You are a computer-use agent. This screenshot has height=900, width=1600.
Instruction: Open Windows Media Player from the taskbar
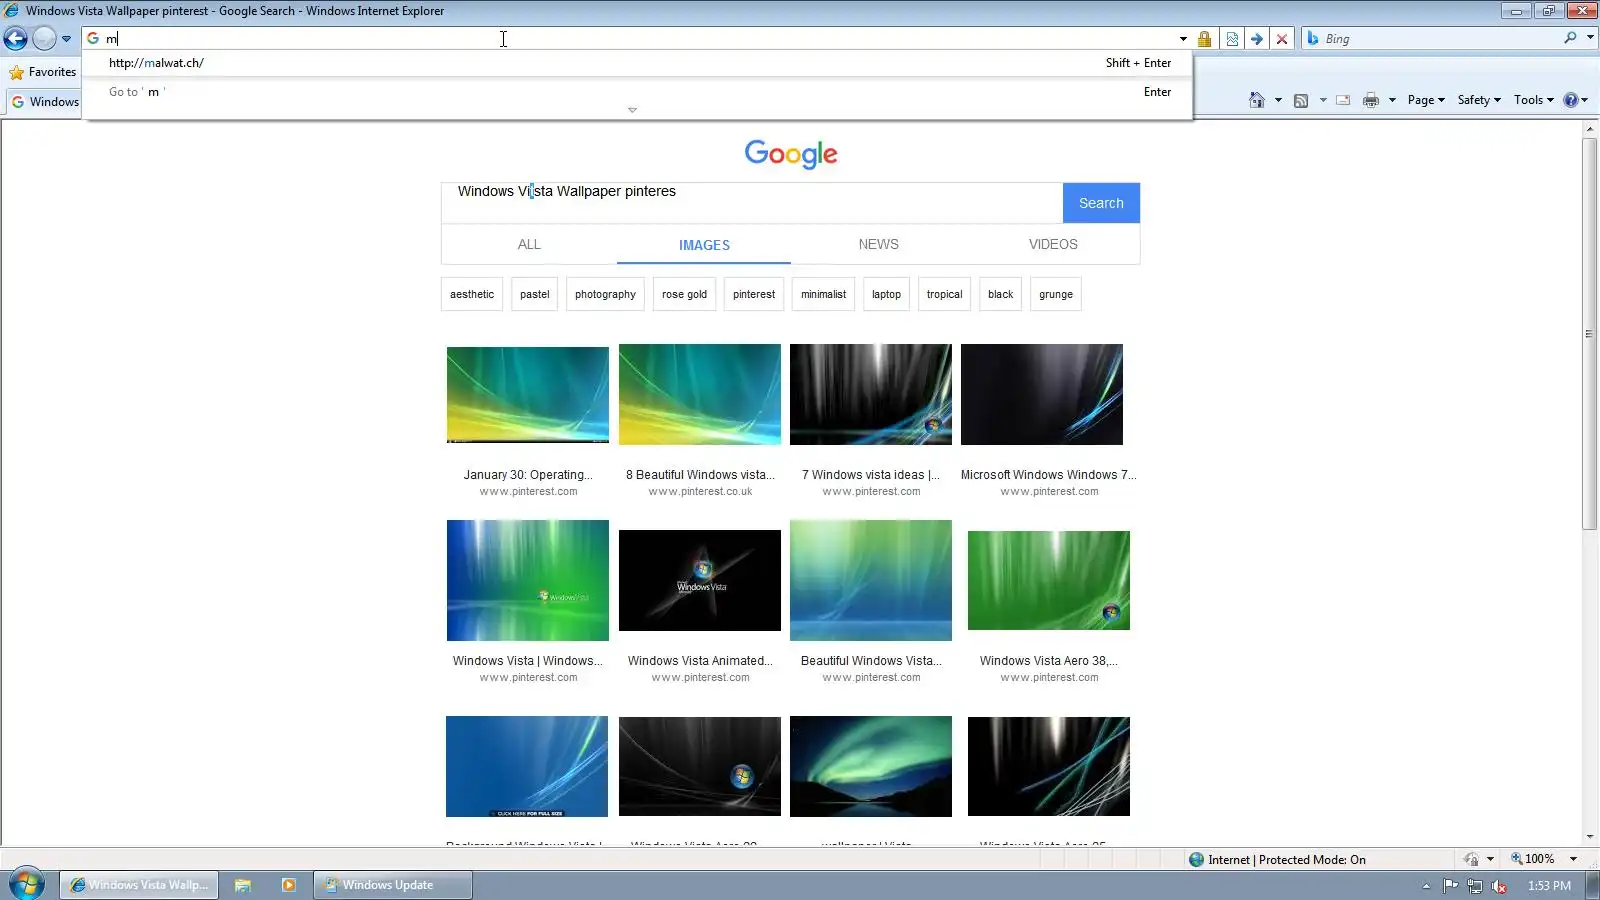[289, 885]
